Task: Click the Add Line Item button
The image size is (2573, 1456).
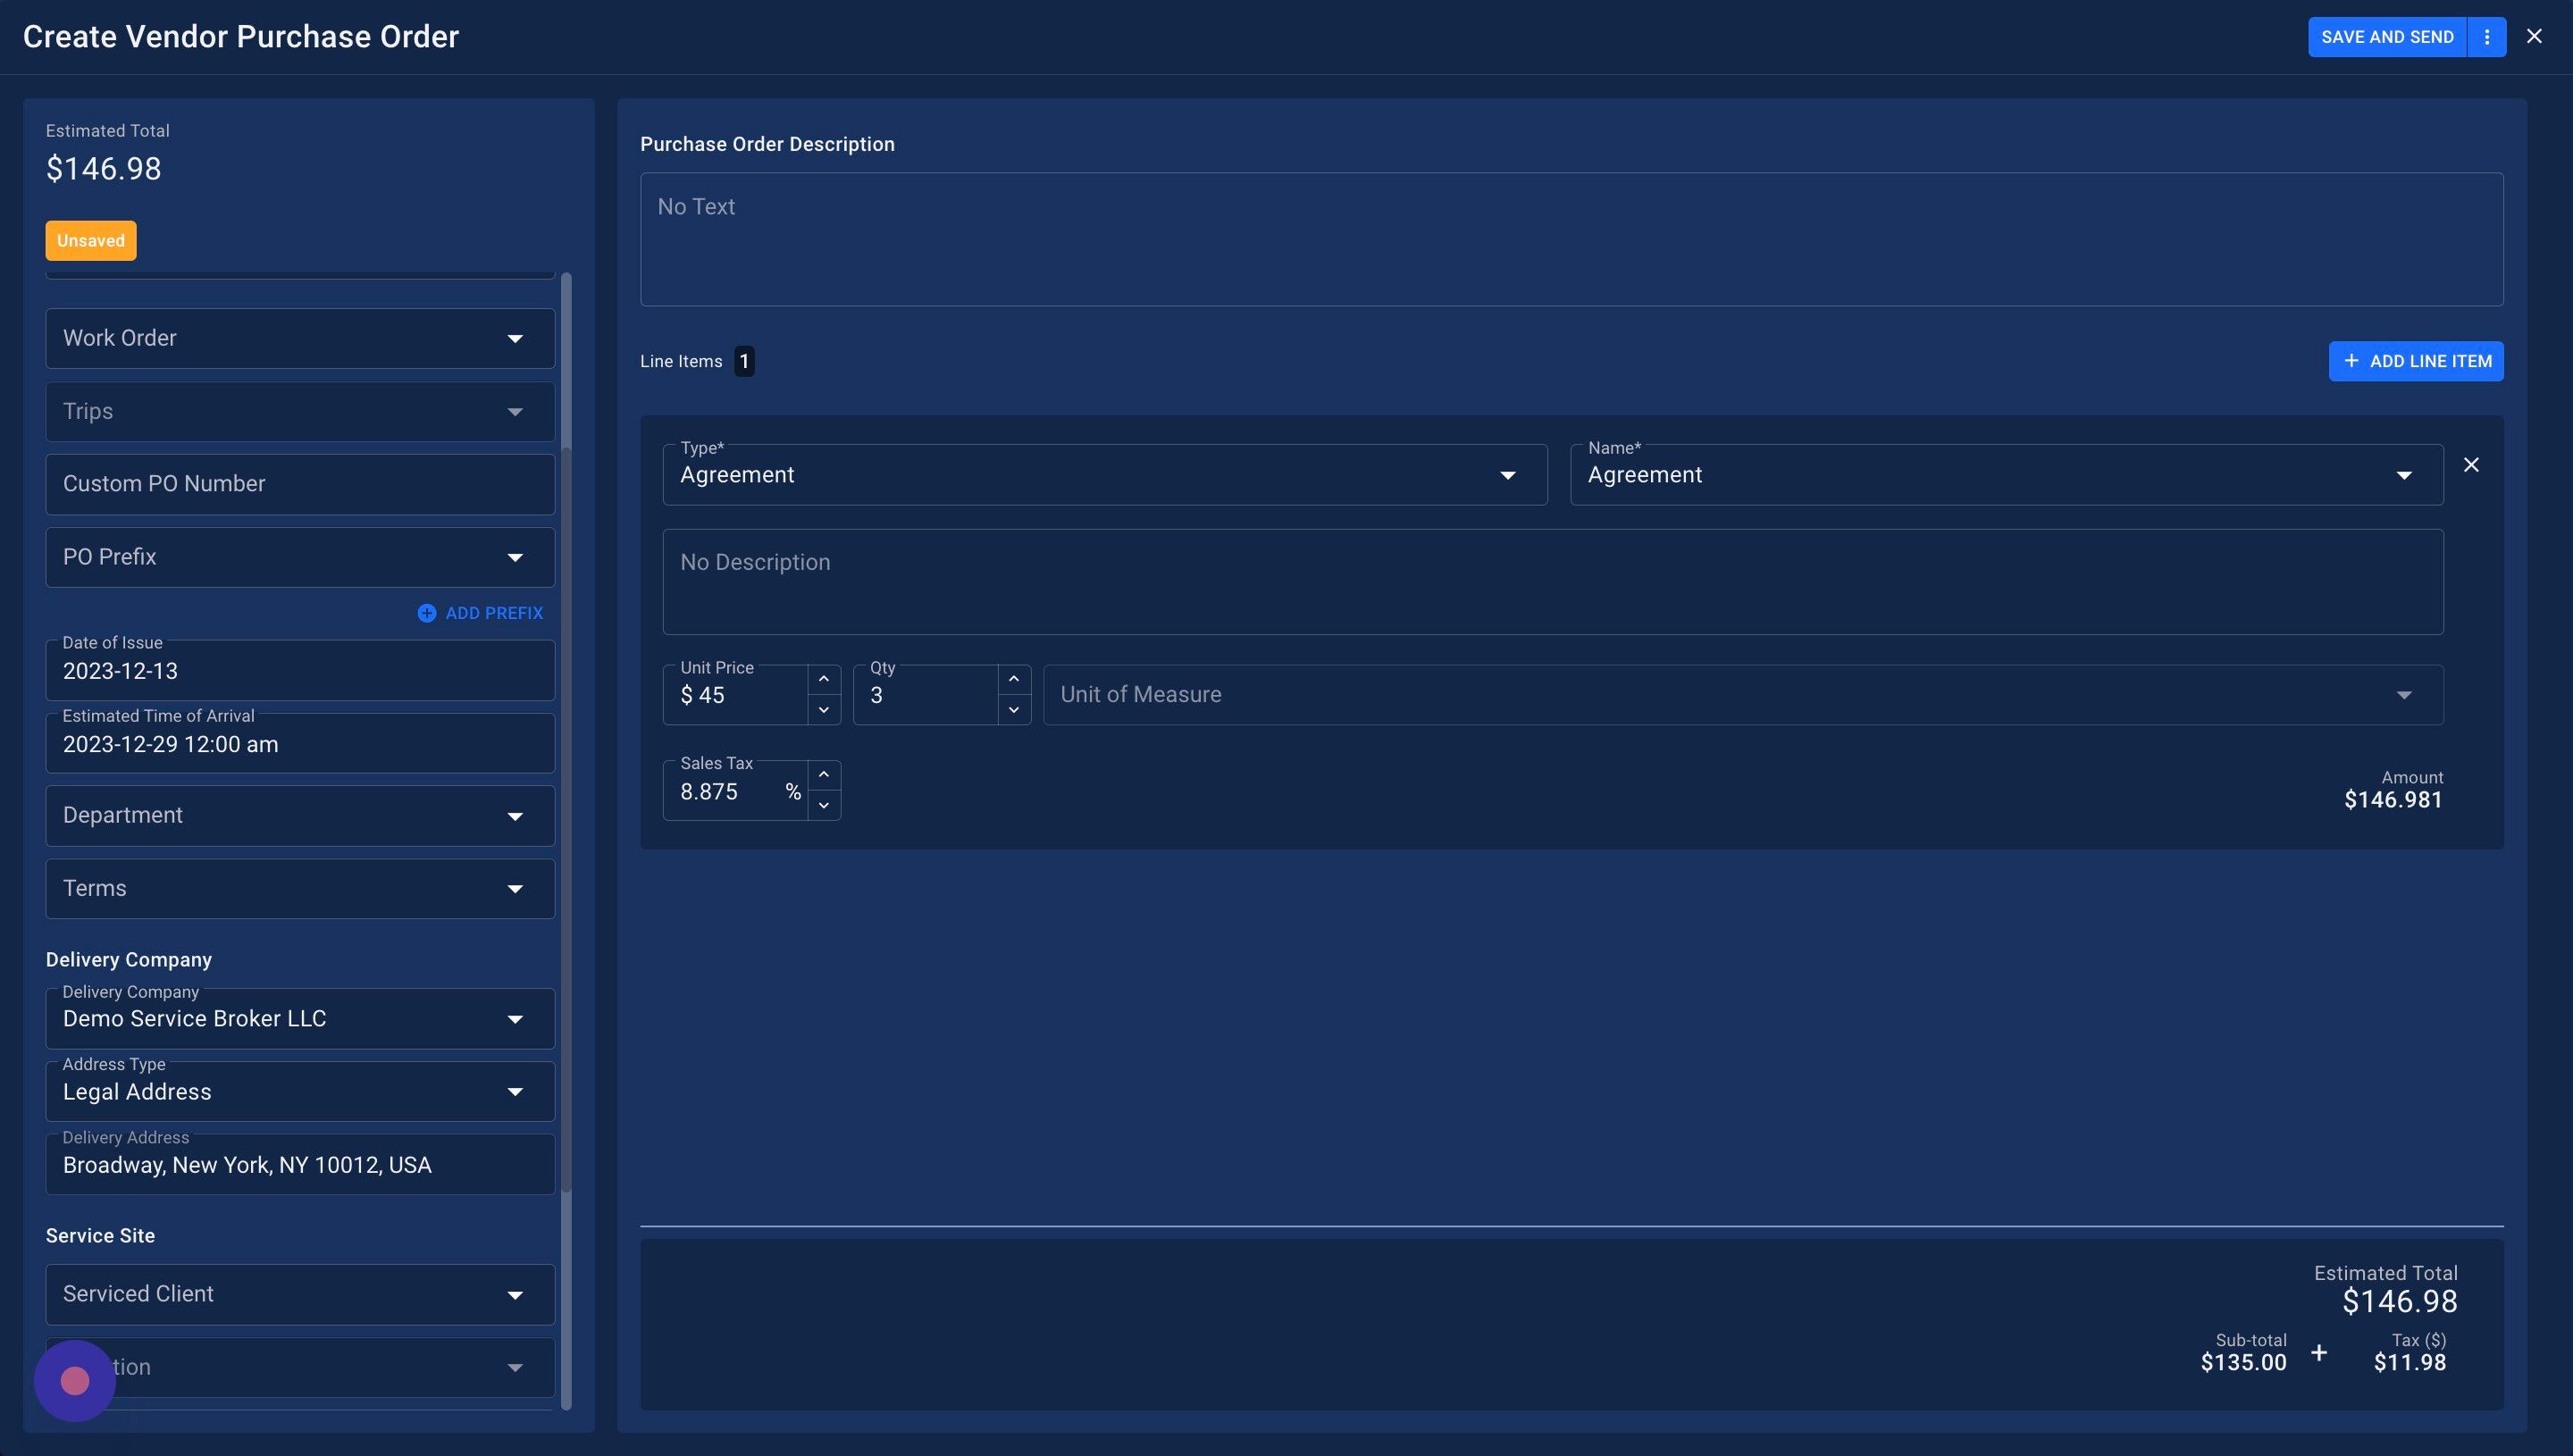Action: 2415,361
